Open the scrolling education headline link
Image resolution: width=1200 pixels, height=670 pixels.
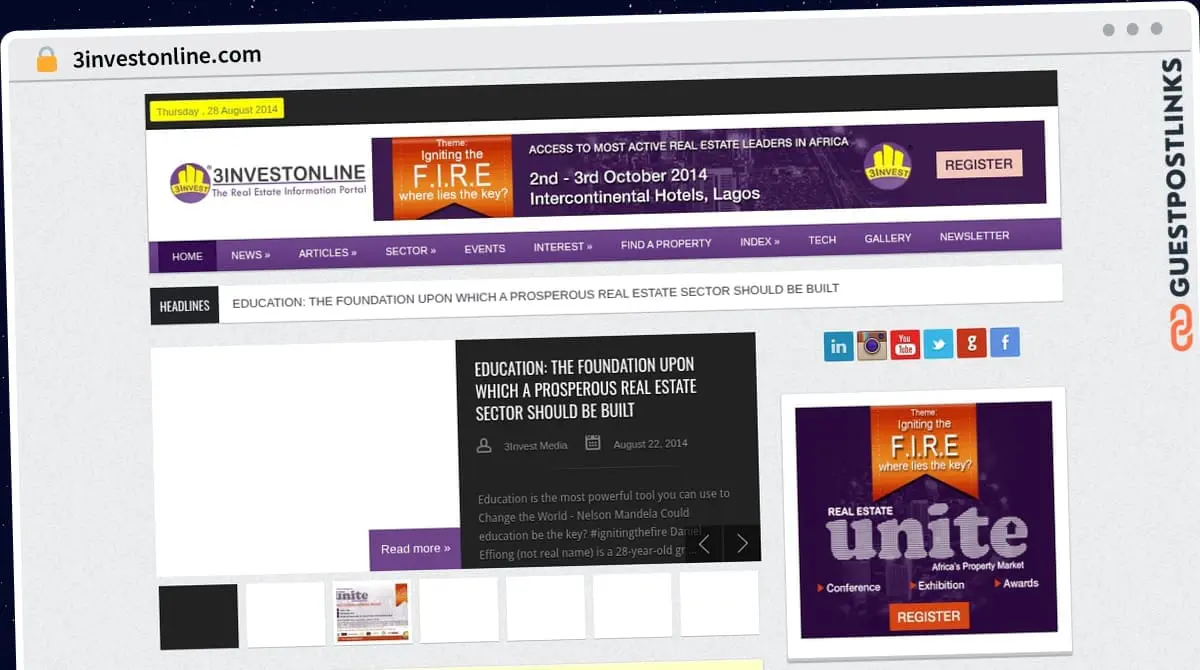535,295
